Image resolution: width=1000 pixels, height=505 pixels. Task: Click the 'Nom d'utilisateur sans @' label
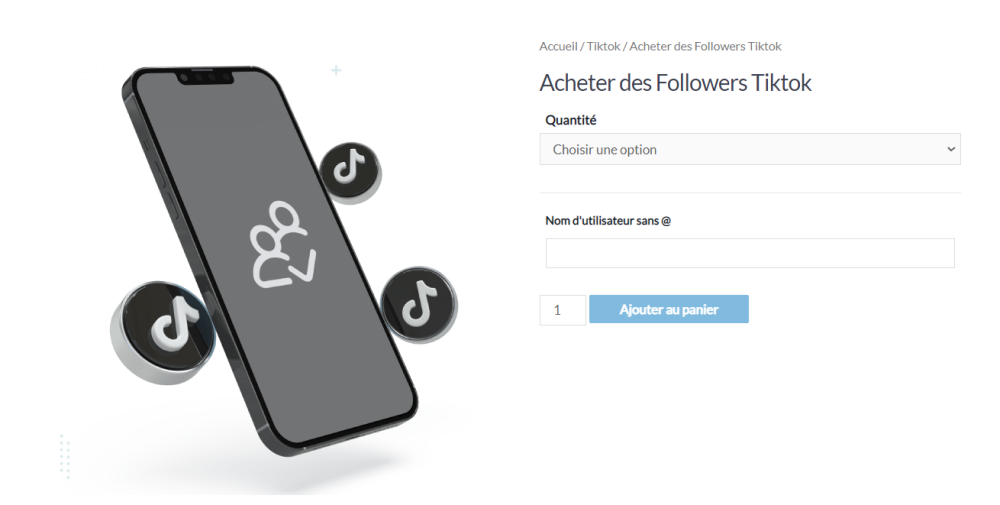[608, 221]
